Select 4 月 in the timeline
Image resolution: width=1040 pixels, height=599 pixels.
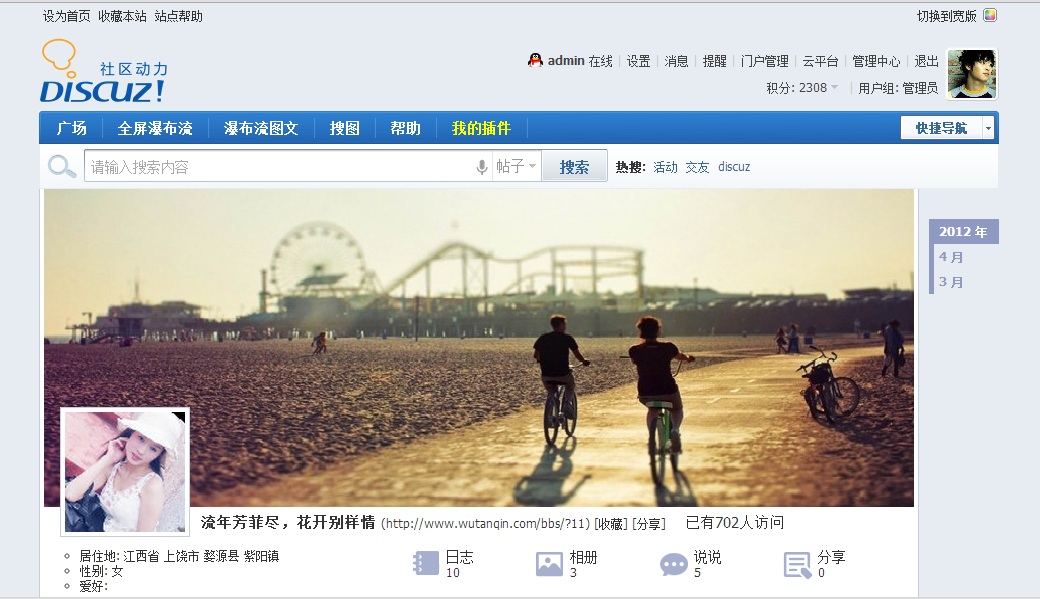pos(951,257)
